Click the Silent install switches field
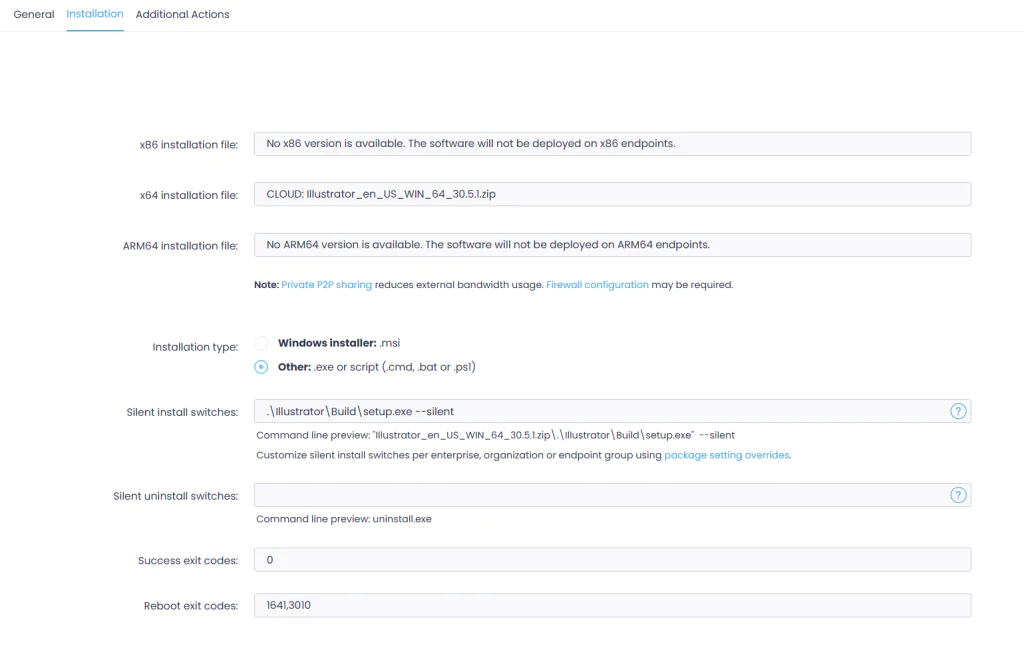Screen dimensions: 1024x660 pyautogui.click(x=612, y=411)
